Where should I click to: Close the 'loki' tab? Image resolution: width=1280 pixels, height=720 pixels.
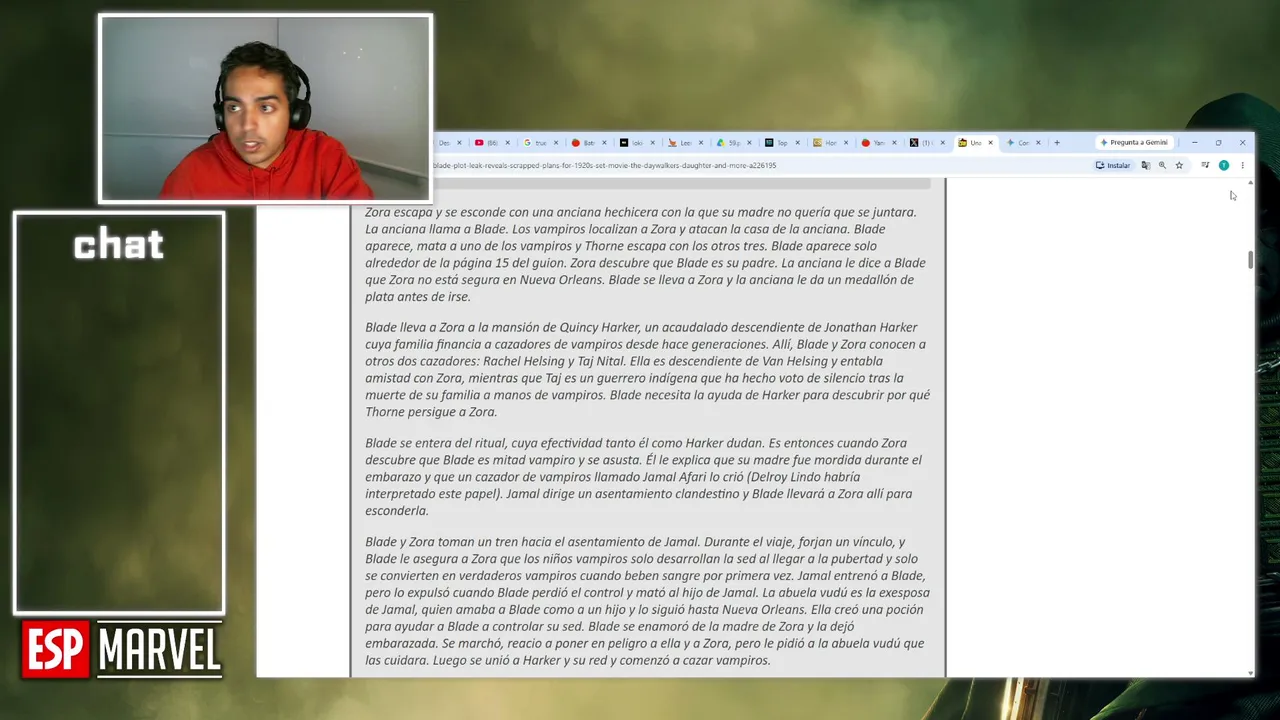coord(653,142)
